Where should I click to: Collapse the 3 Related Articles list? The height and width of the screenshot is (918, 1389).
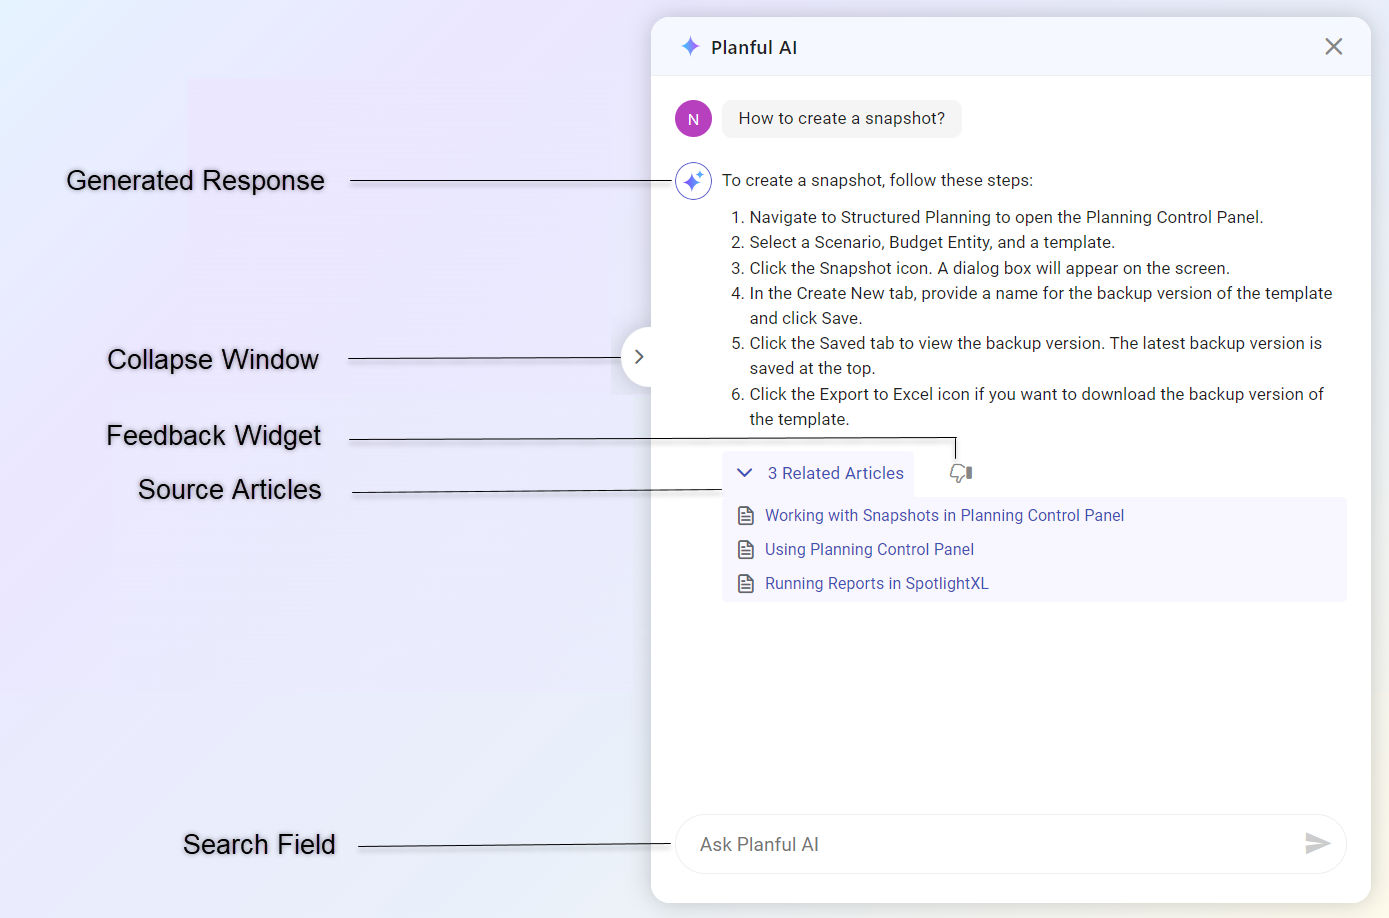click(x=745, y=473)
